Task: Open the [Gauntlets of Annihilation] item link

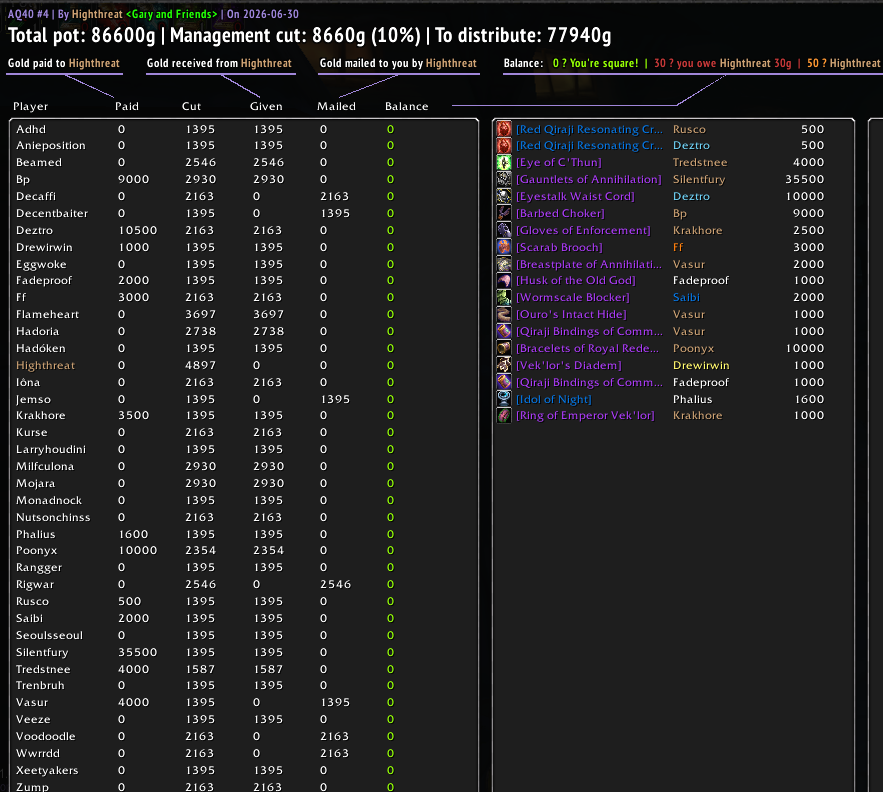Action: pos(588,179)
